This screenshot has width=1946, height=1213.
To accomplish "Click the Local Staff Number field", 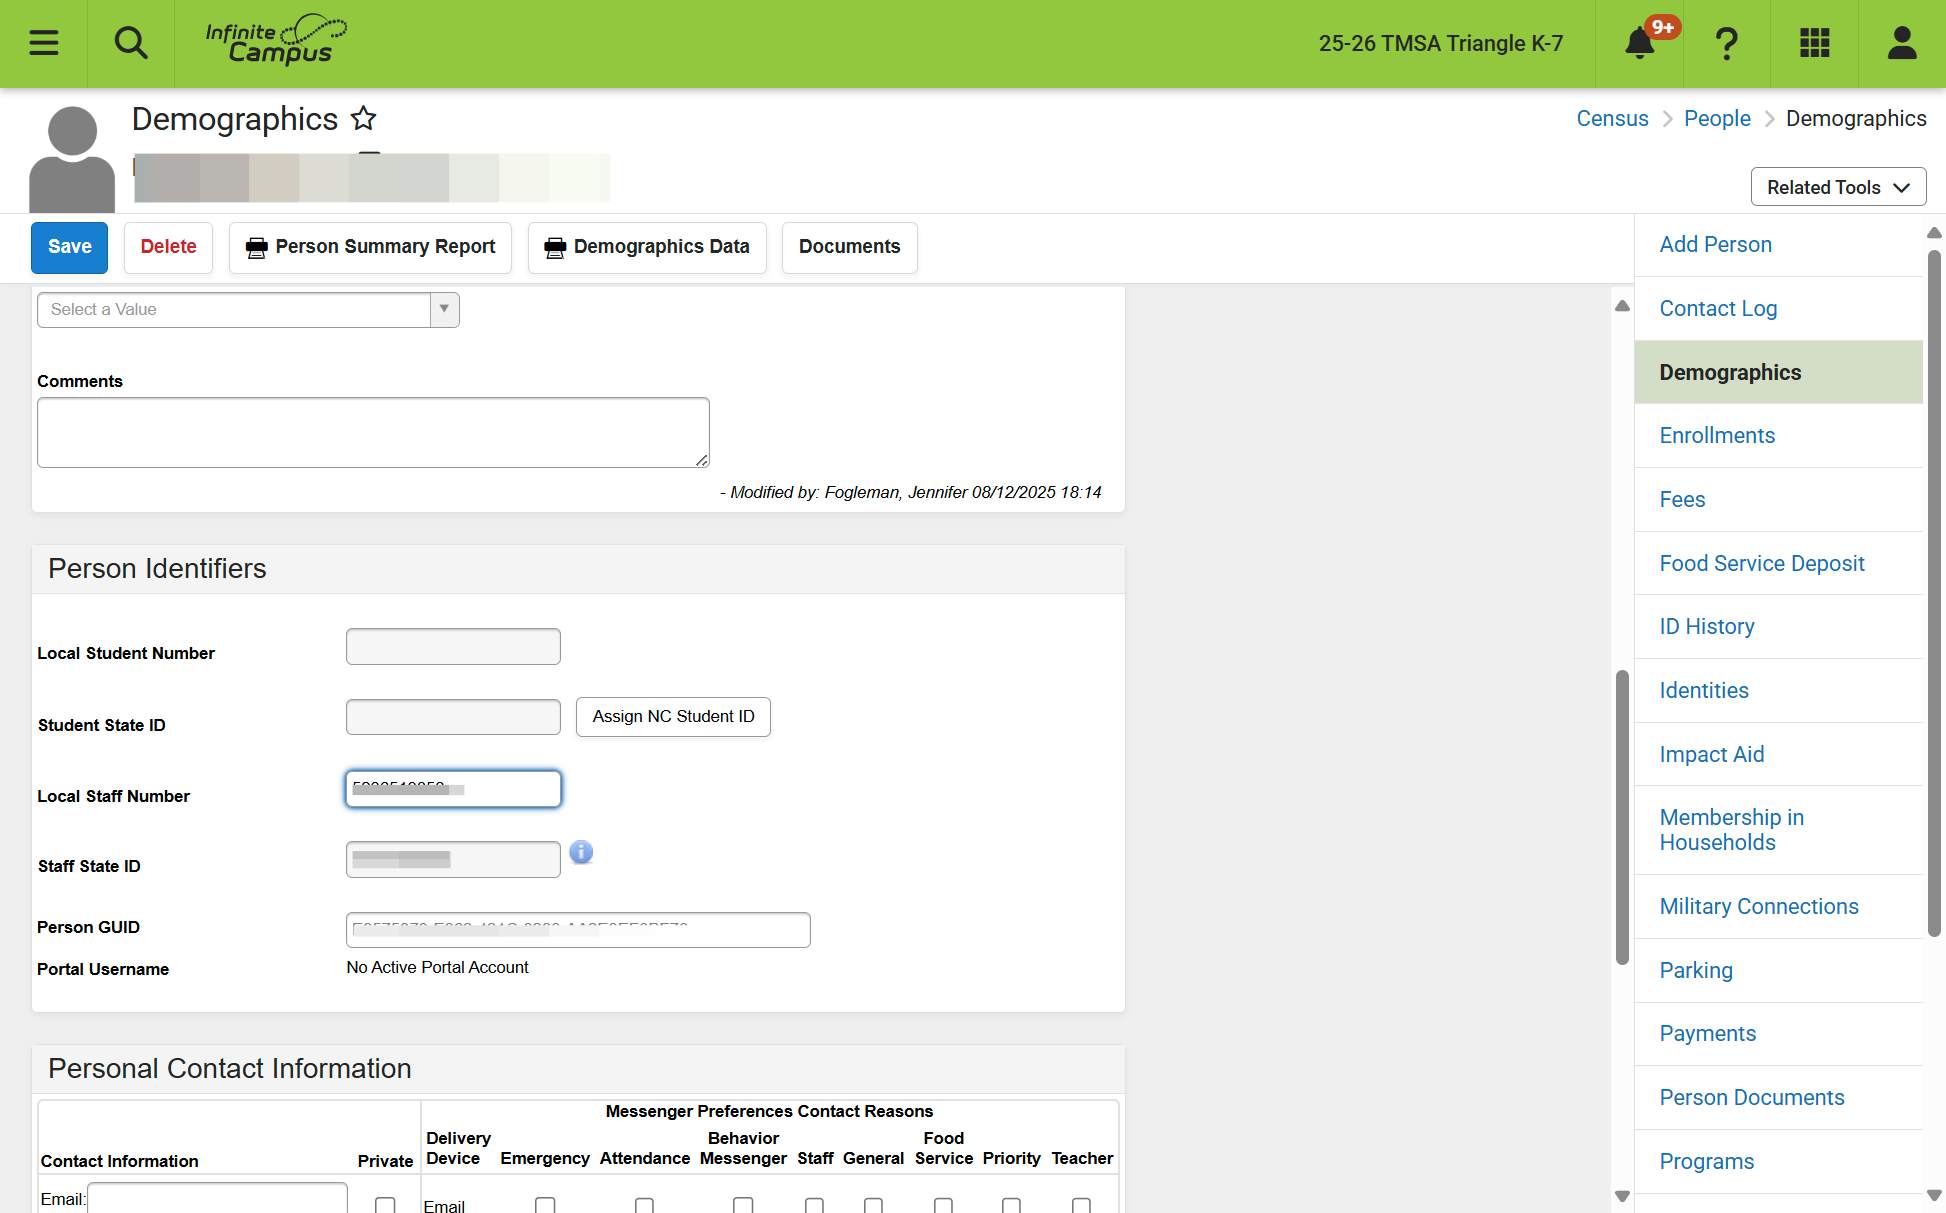I will [453, 789].
